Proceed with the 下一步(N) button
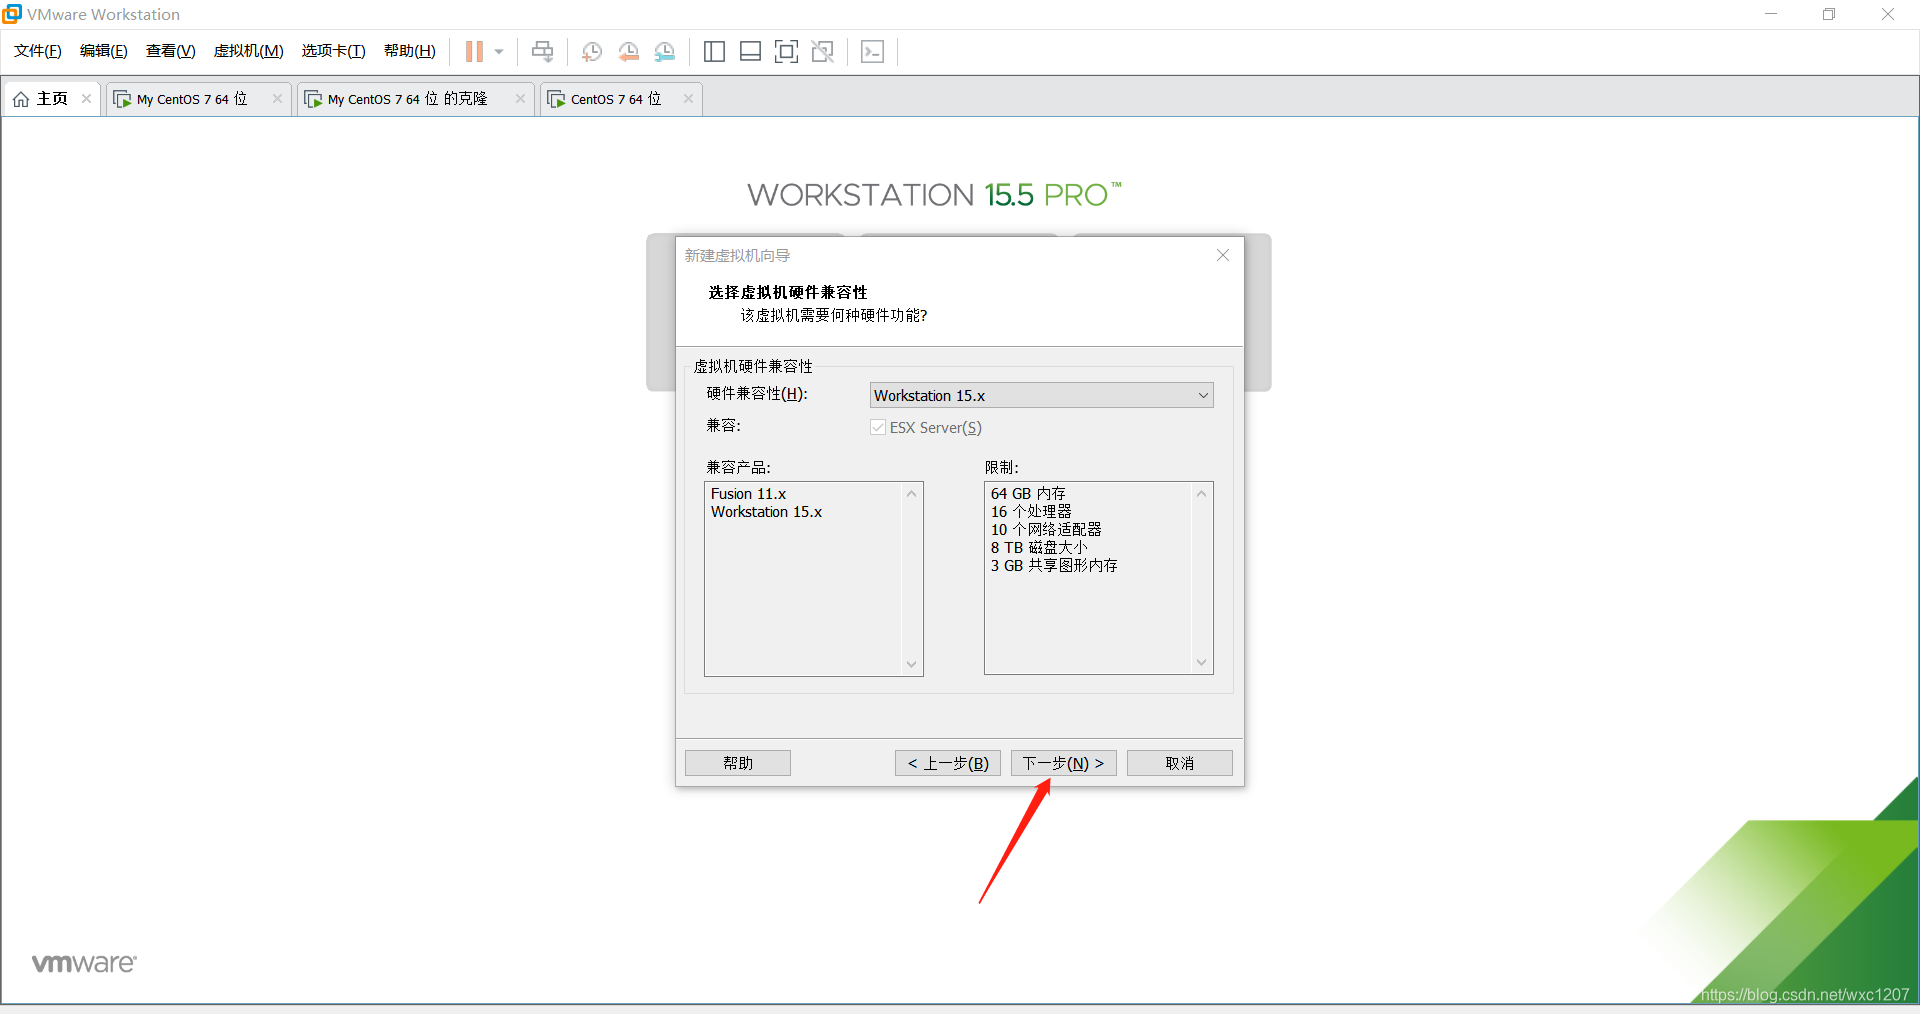The height and width of the screenshot is (1014, 1920). click(x=1064, y=763)
